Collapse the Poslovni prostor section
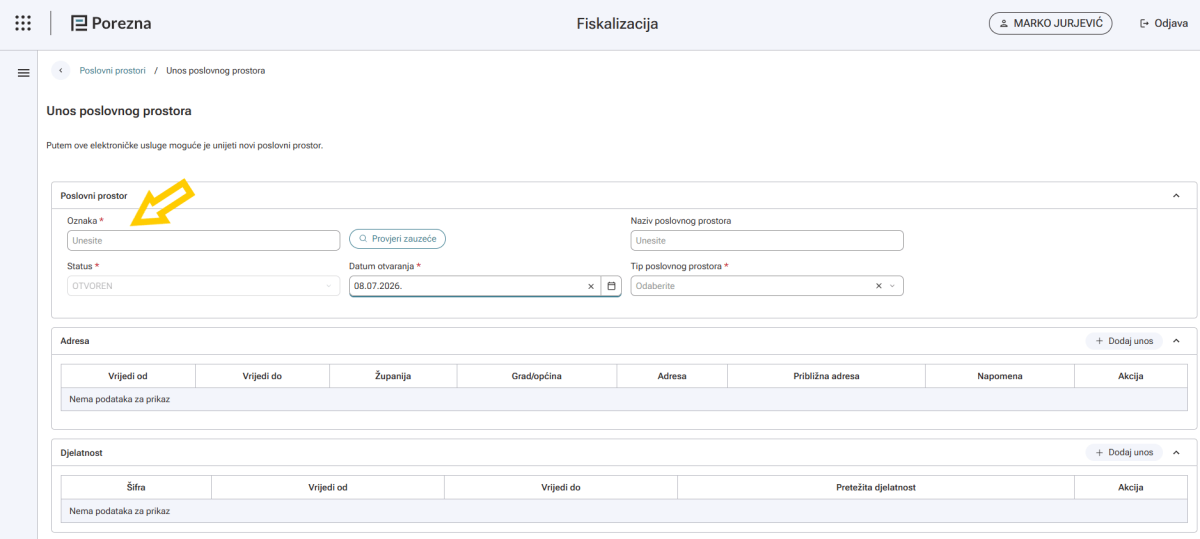The image size is (1200, 539). pos(1176,196)
